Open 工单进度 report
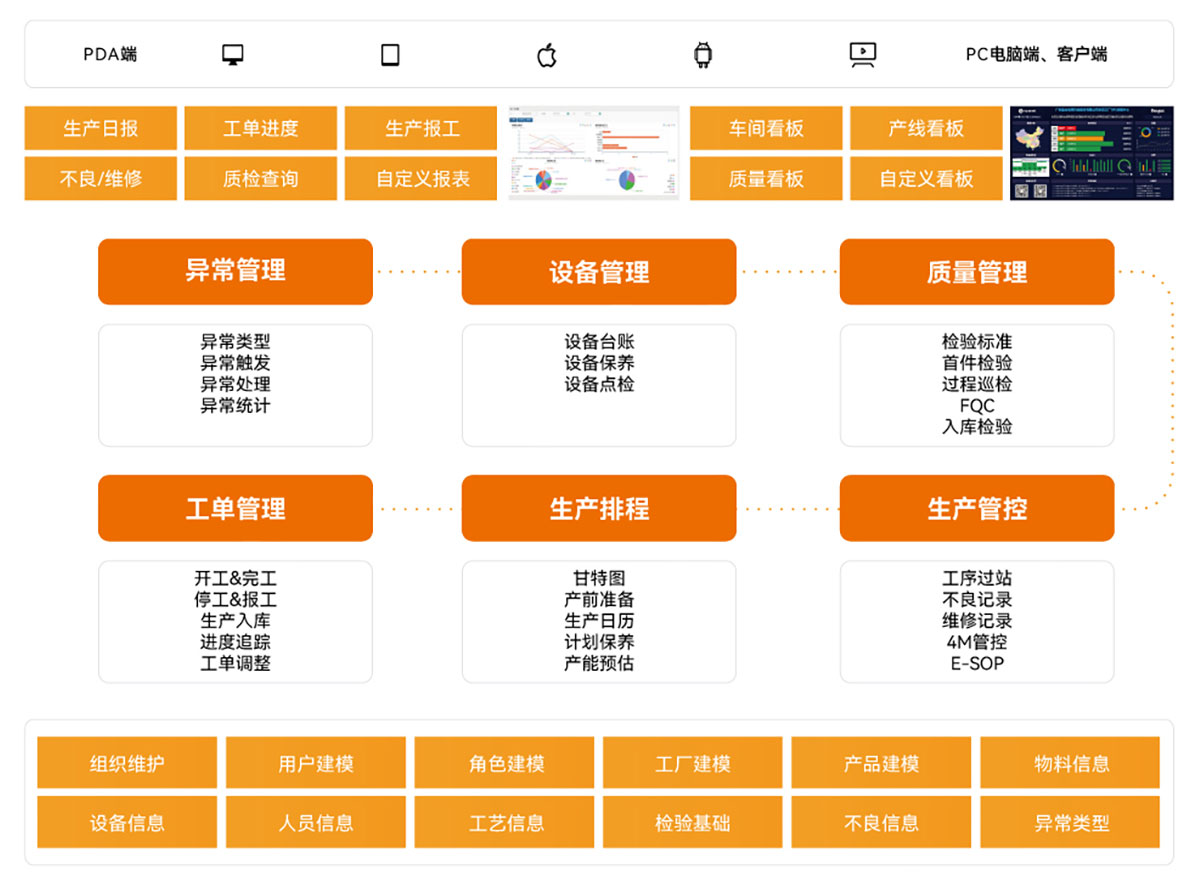 [261, 128]
